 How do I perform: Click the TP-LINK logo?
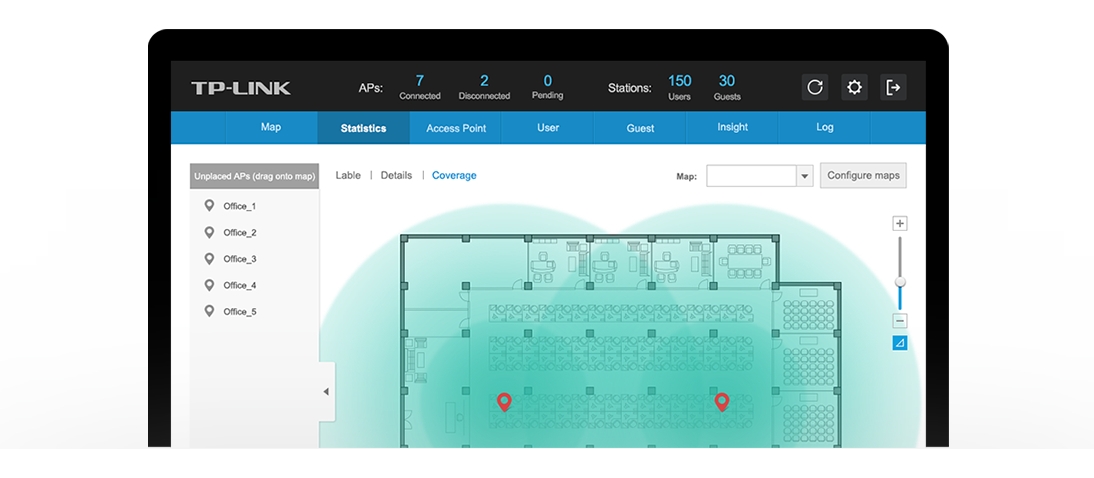pos(241,88)
